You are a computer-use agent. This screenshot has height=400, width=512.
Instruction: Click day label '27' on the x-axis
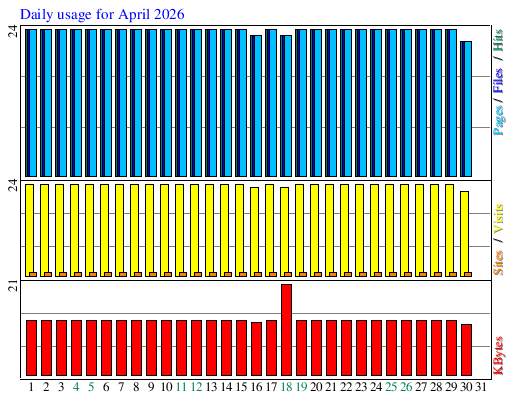click(421, 387)
